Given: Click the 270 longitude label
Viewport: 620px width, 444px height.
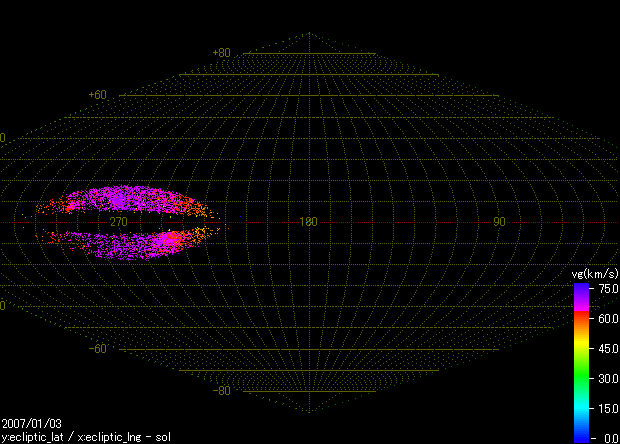Looking at the screenshot, I should (x=118, y=222).
